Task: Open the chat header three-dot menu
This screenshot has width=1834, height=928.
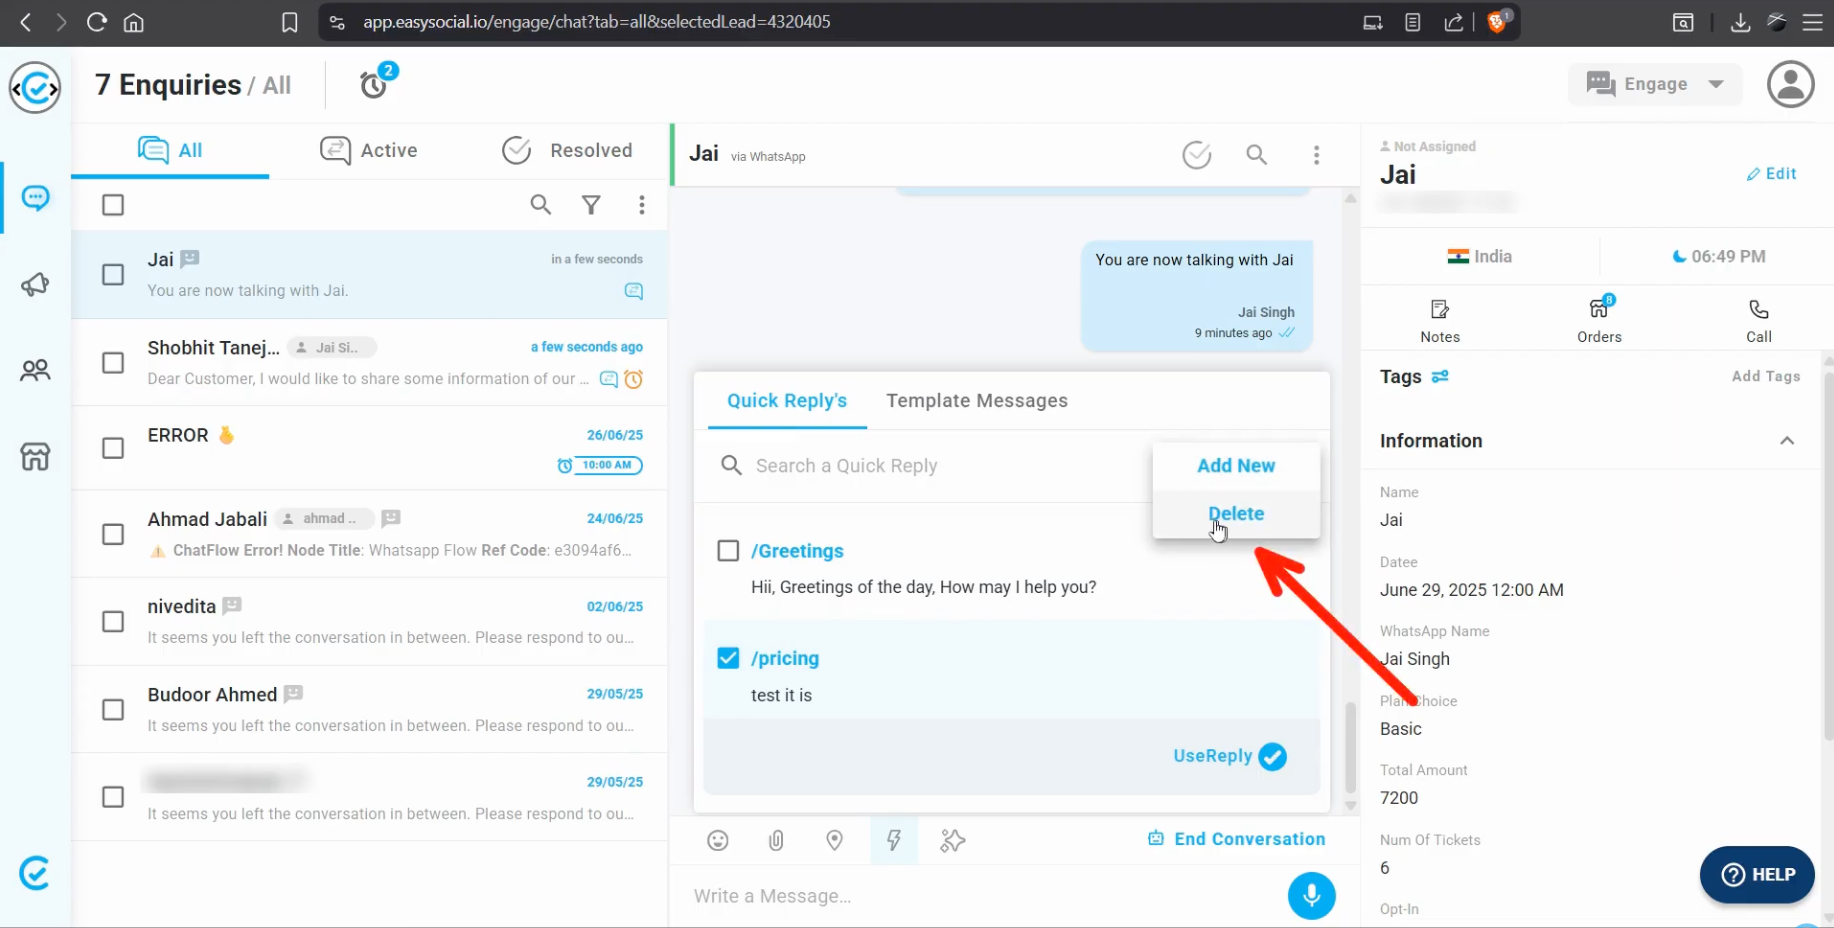Action: pyautogui.click(x=1316, y=155)
